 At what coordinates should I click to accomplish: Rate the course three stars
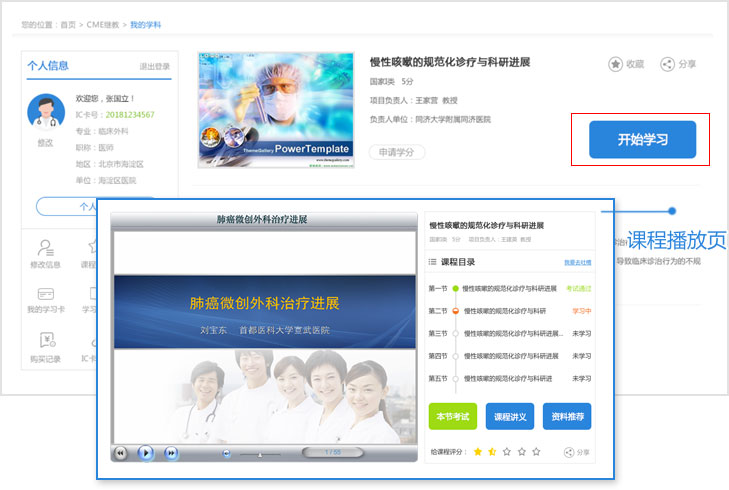[x=507, y=451]
